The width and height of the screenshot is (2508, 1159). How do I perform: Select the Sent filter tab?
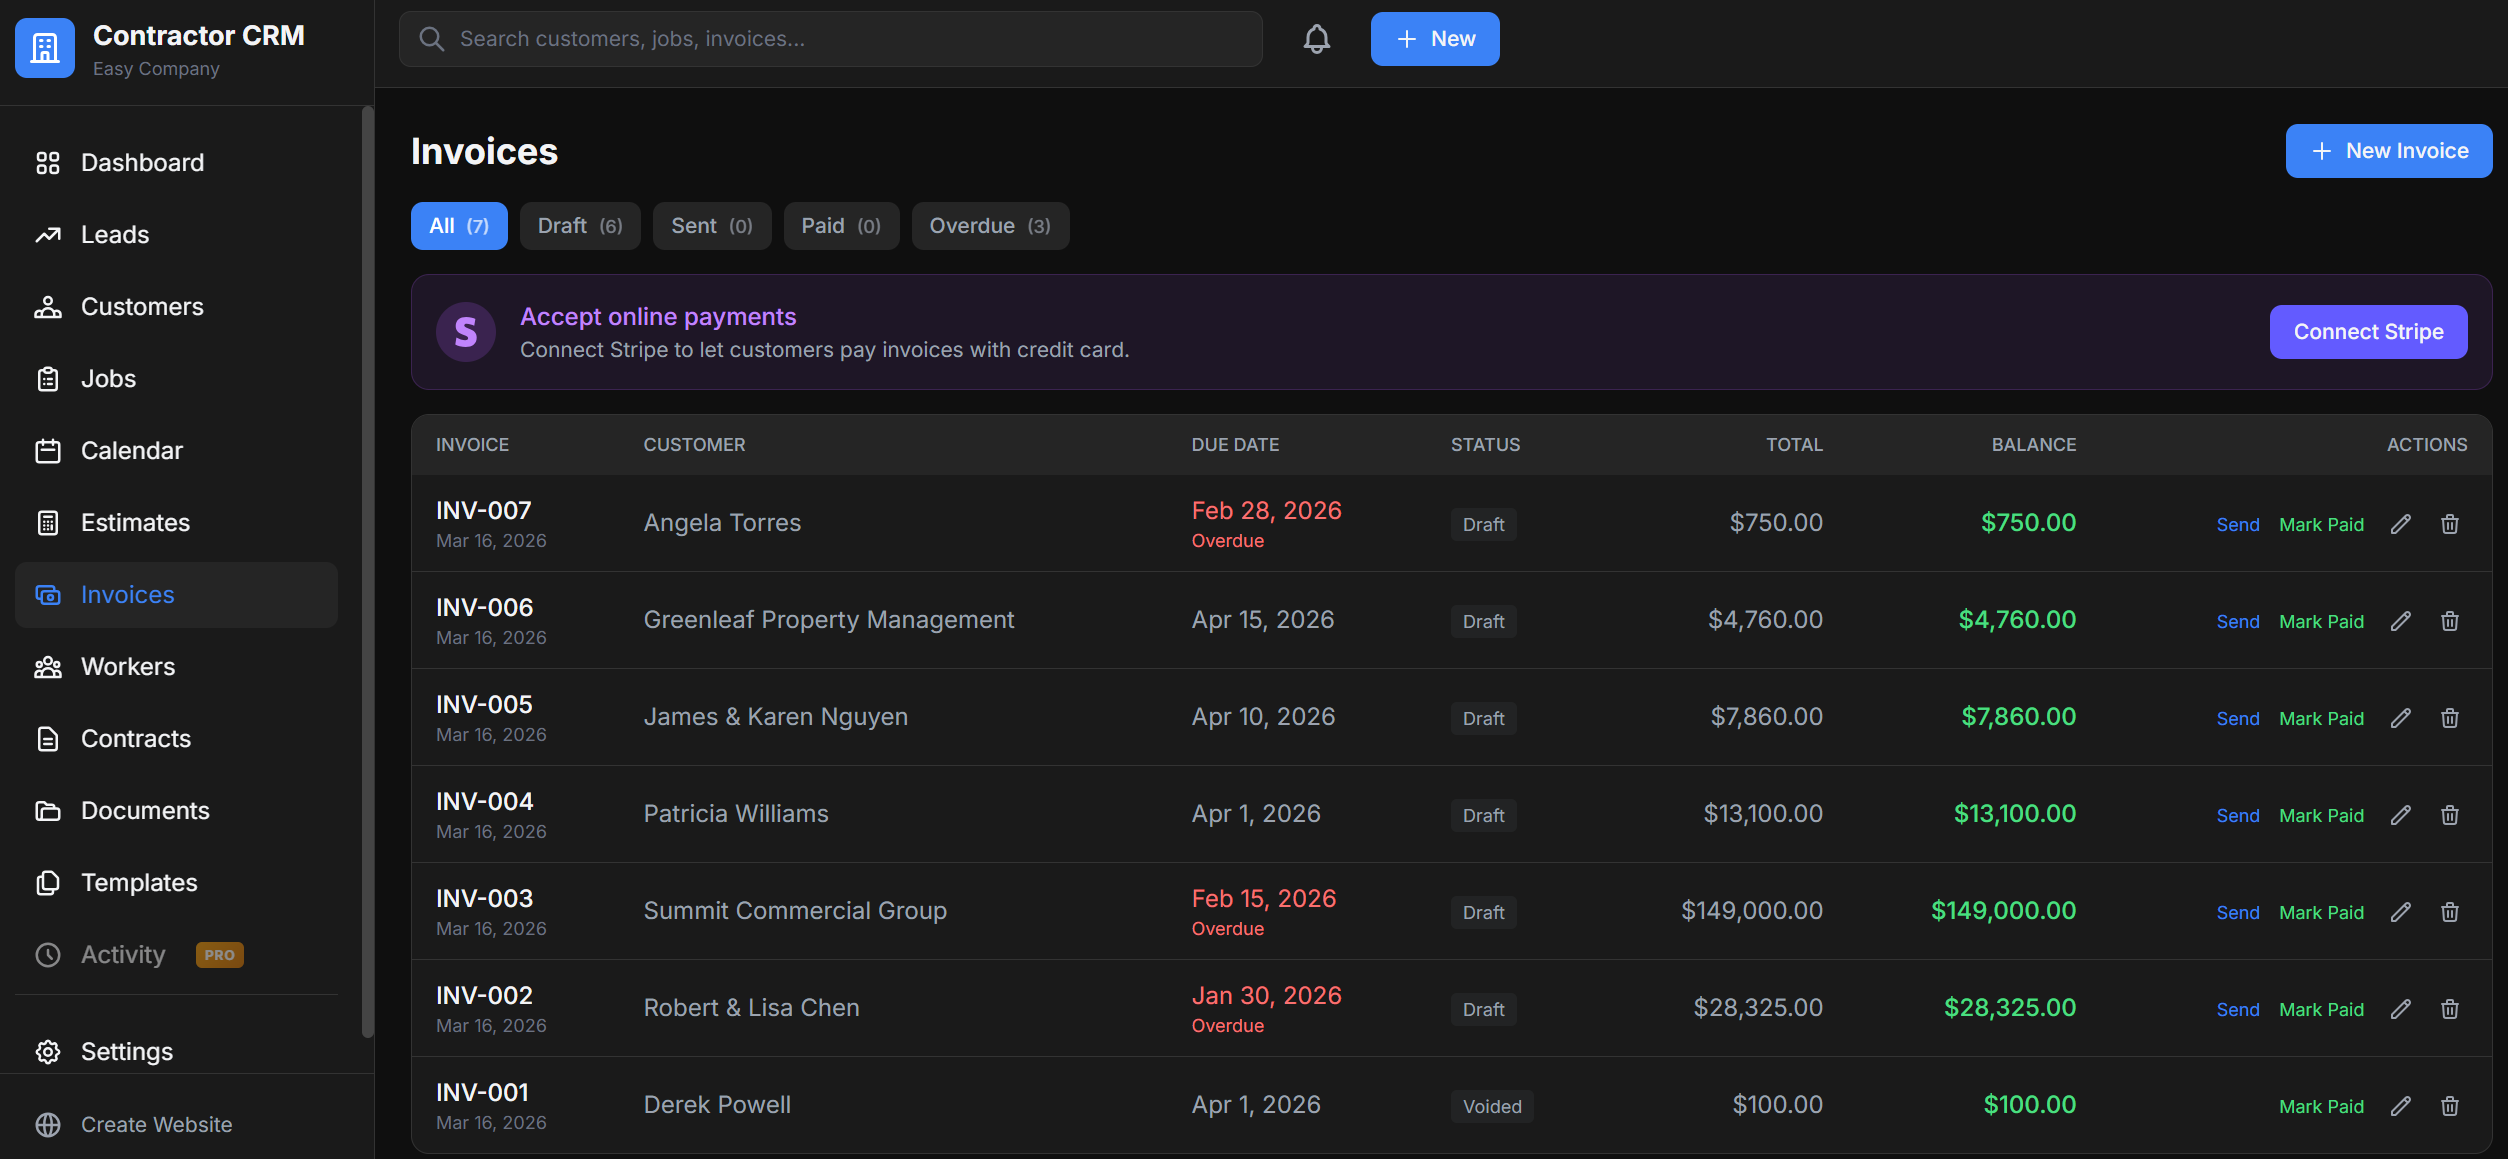(x=711, y=225)
